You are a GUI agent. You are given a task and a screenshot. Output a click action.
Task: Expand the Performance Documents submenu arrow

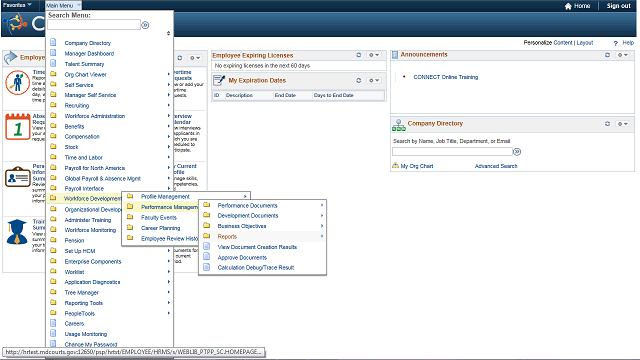coord(322,205)
